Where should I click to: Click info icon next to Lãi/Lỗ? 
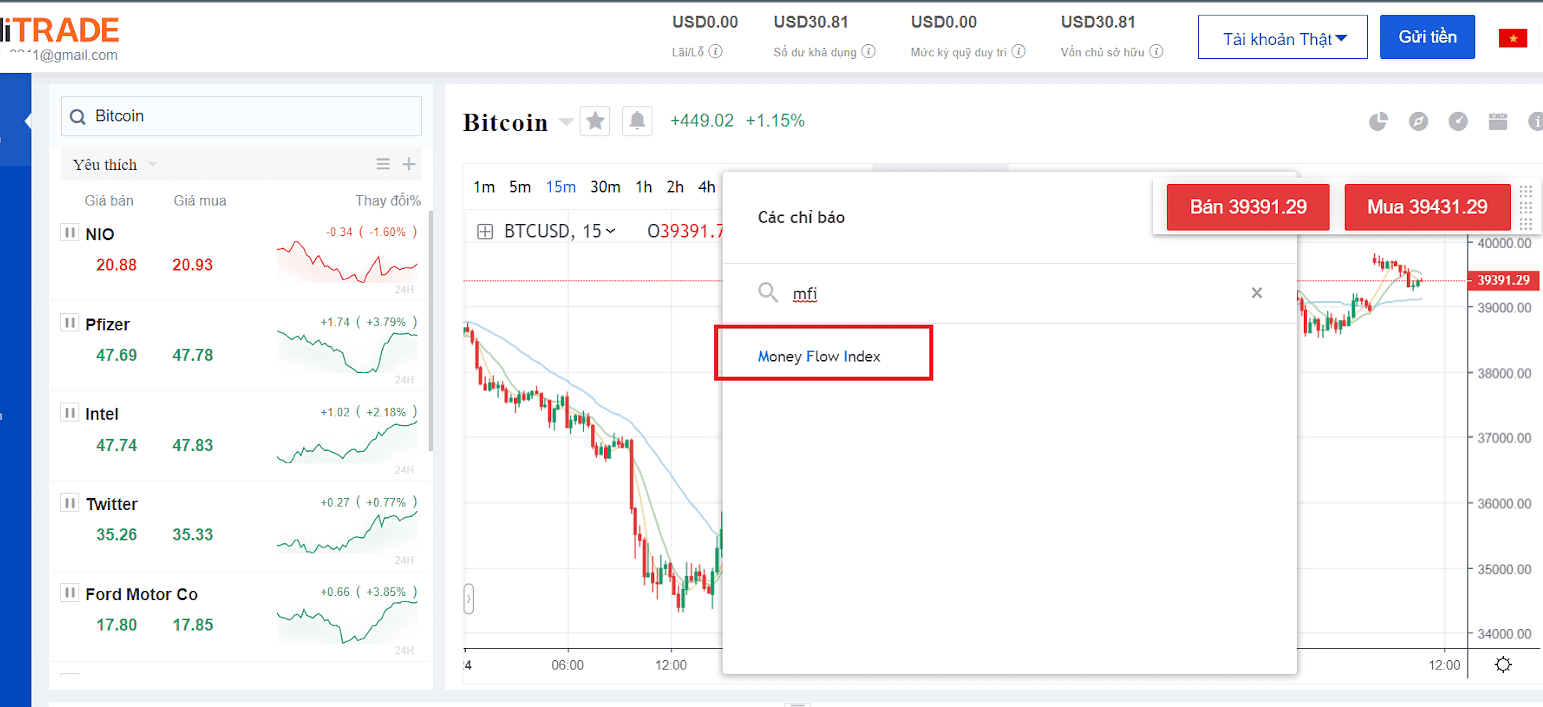click(x=716, y=51)
